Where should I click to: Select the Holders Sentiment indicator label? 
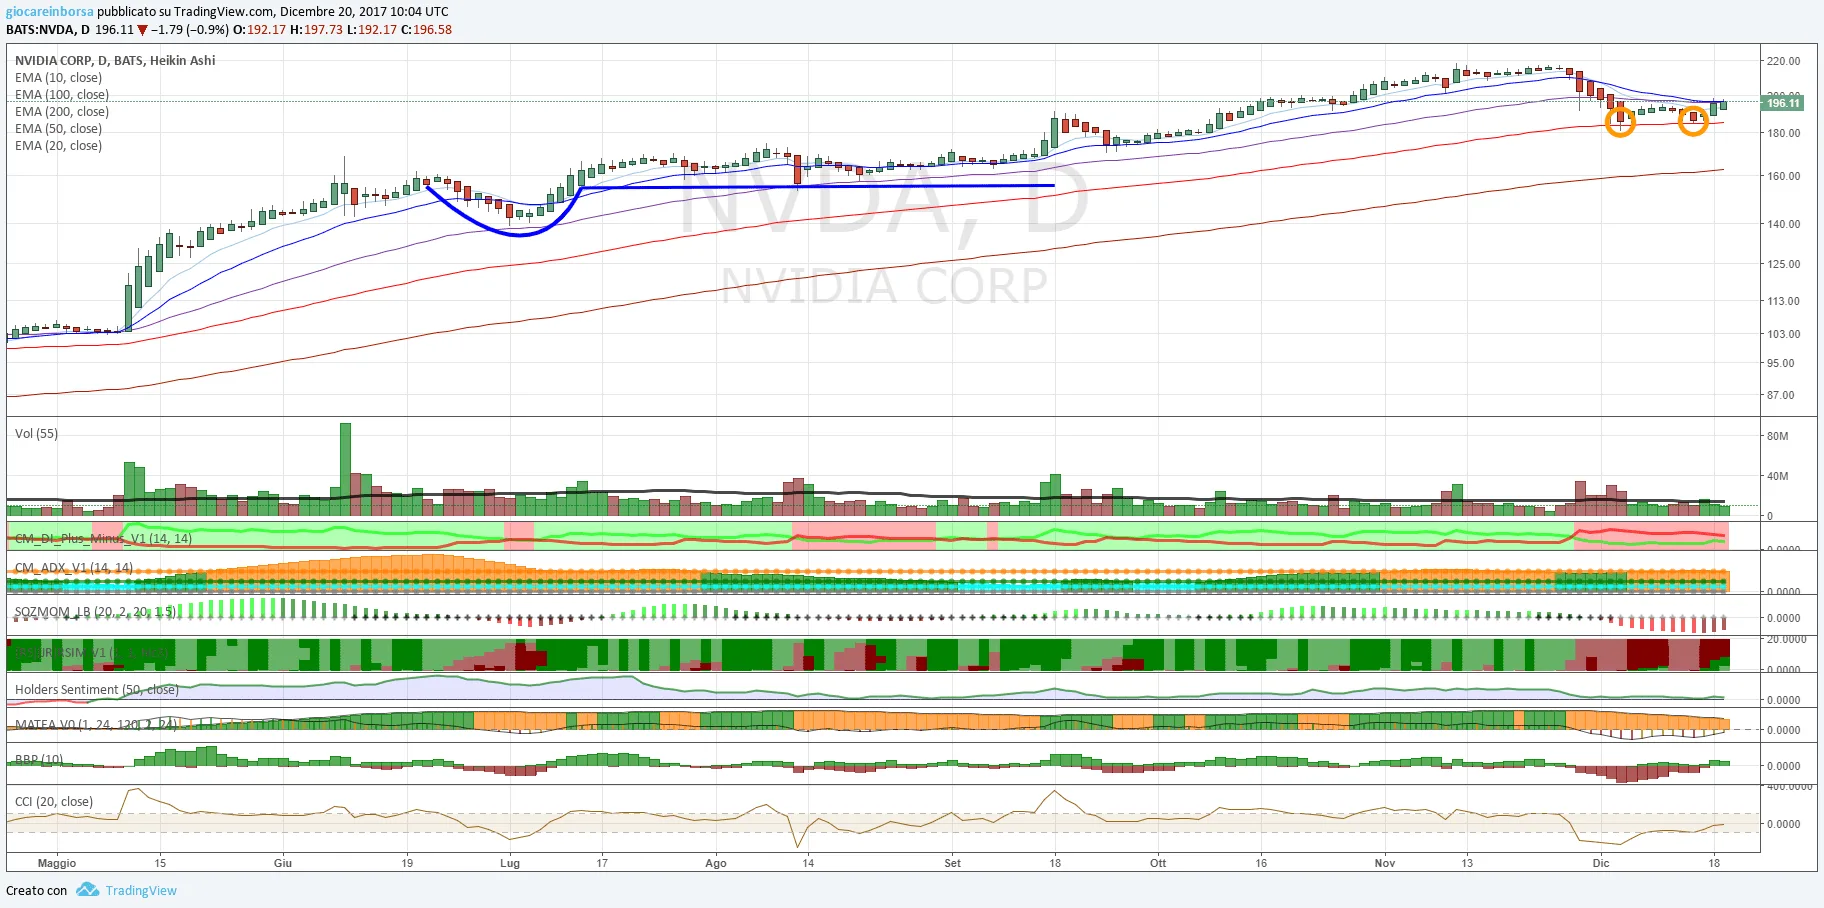[97, 689]
